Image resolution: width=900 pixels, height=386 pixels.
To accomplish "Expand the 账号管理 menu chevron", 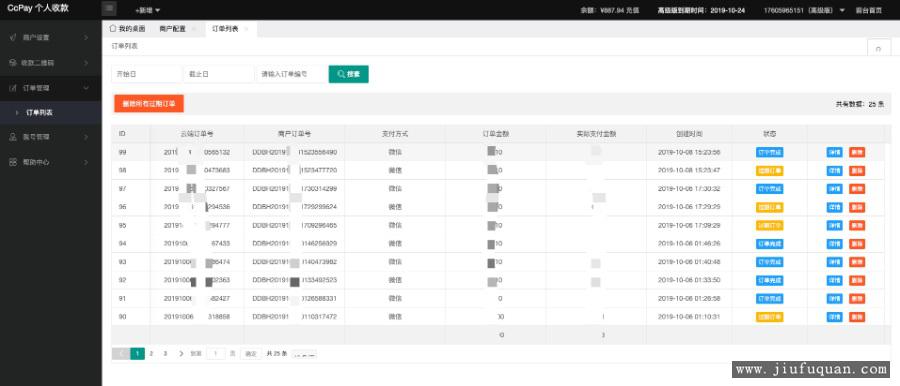I will click(x=86, y=137).
